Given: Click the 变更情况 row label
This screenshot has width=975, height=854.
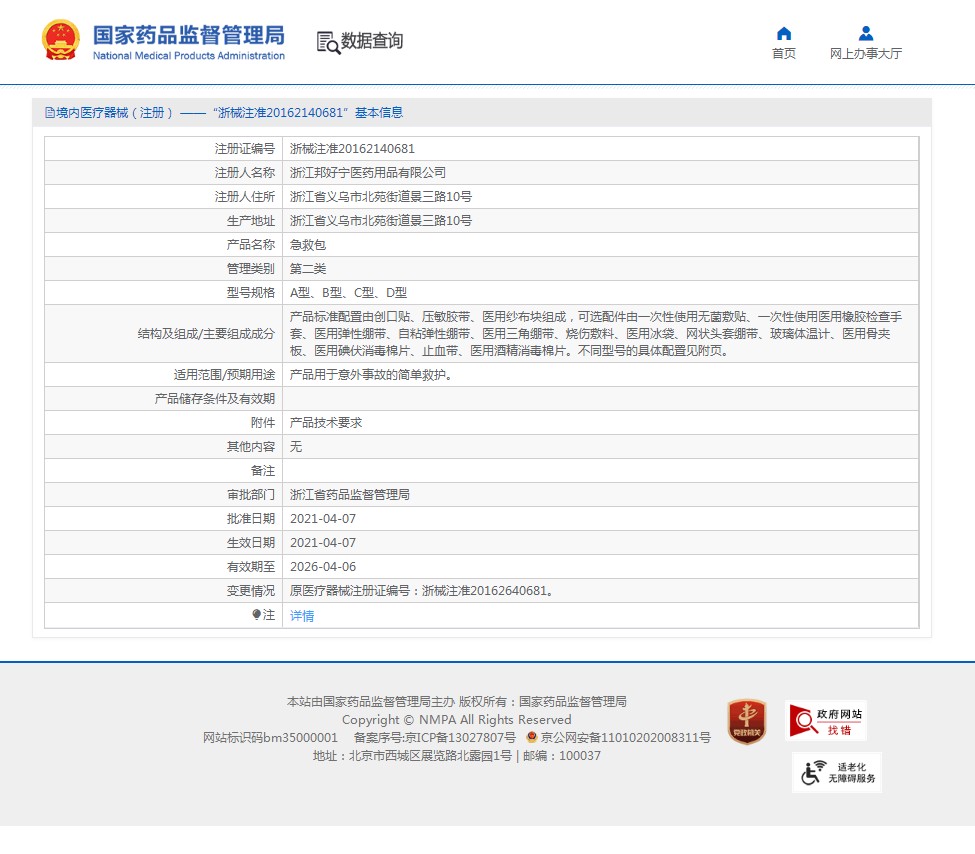Looking at the screenshot, I should [x=251, y=591].
